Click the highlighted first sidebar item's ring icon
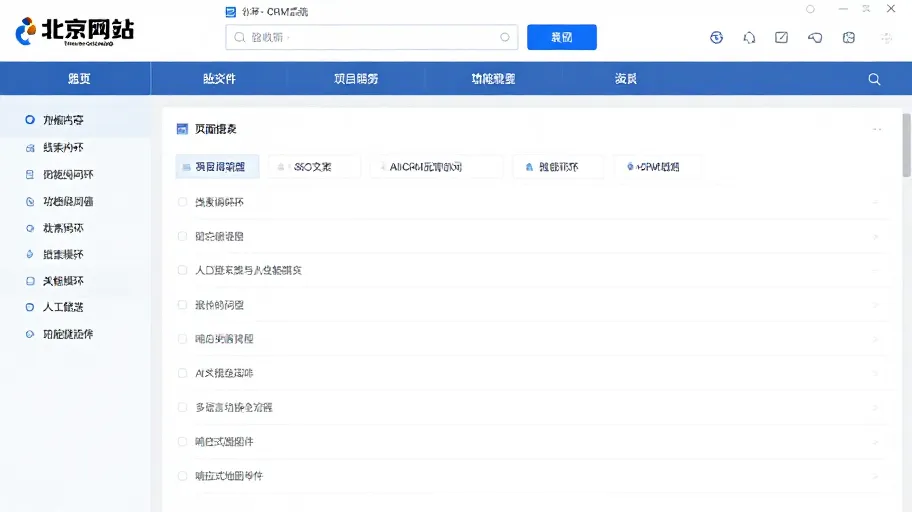Image resolution: width=912 pixels, height=512 pixels. [x=30, y=120]
